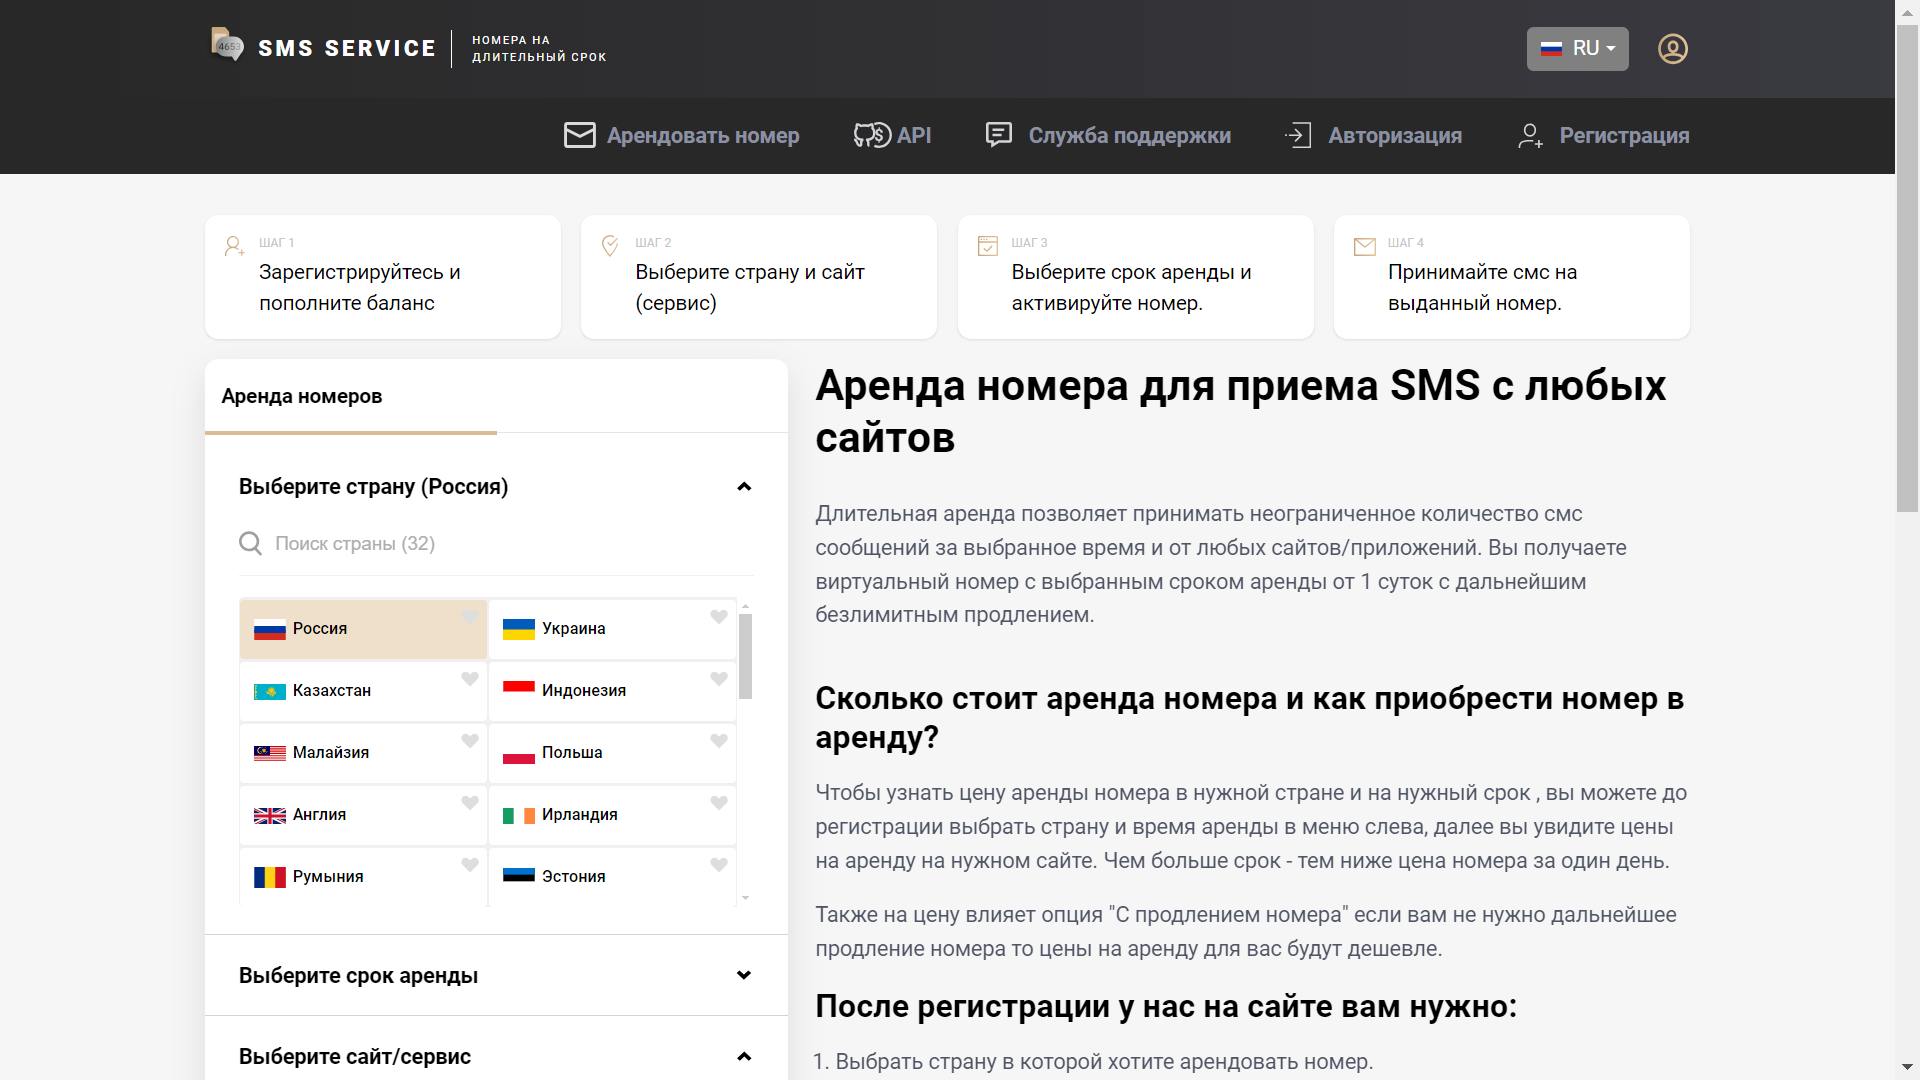The height and width of the screenshot is (1080, 1920).
Task: Open the RU language dropdown
Action: pyautogui.click(x=1577, y=49)
